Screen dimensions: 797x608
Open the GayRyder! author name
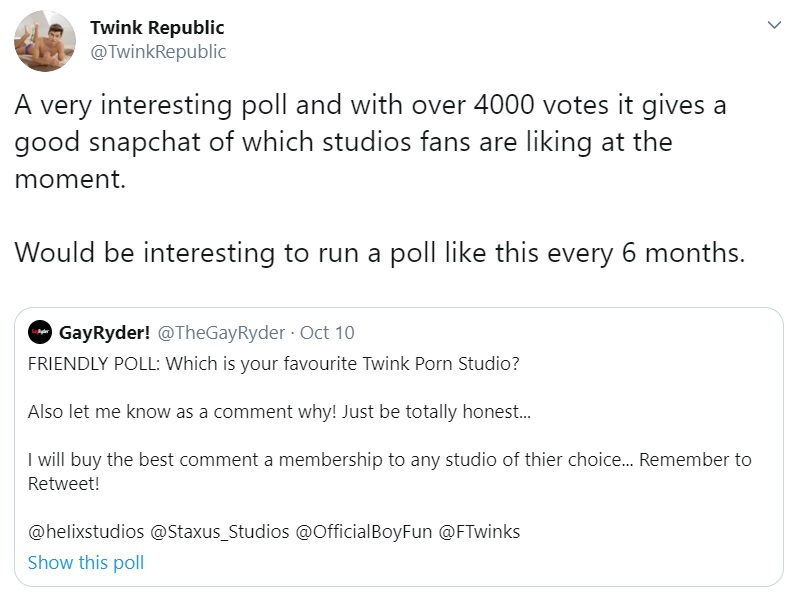pos(102,333)
